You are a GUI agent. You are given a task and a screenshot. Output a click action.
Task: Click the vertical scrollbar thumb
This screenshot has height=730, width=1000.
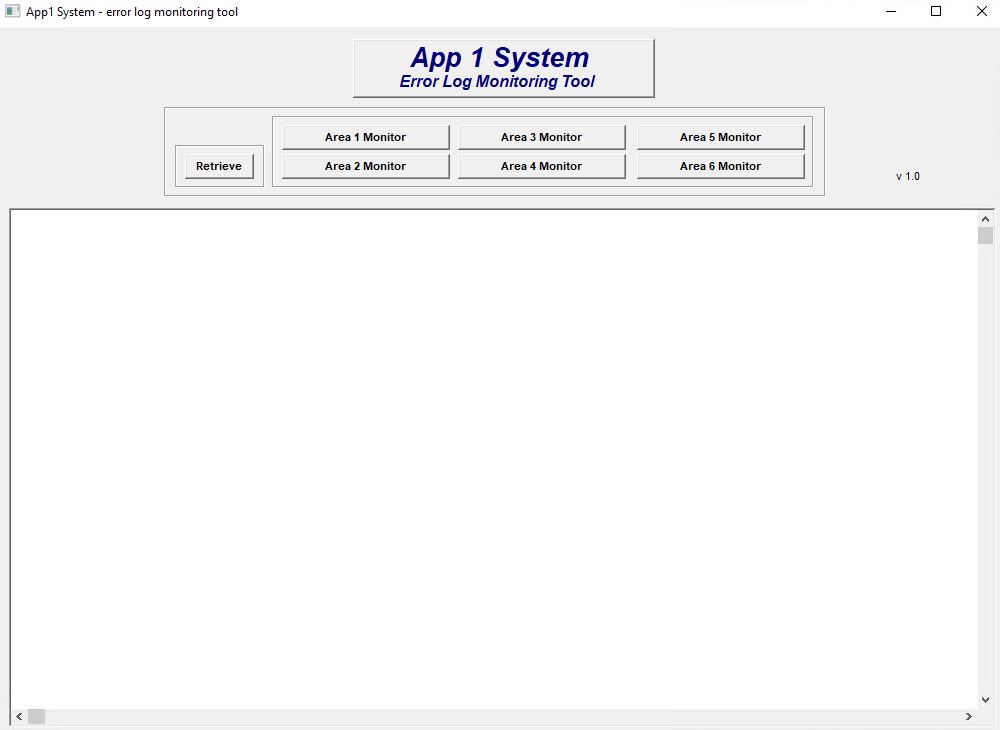[985, 236]
